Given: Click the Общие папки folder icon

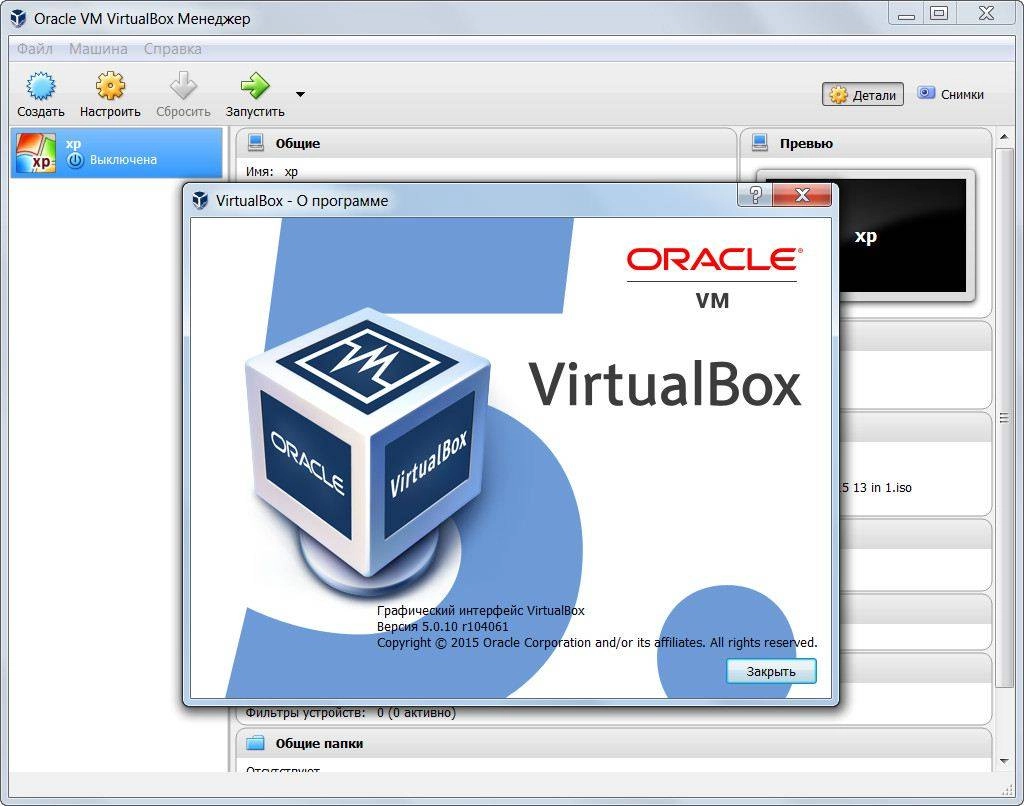Looking at the screenshot, I should click(x=255, y=743).
